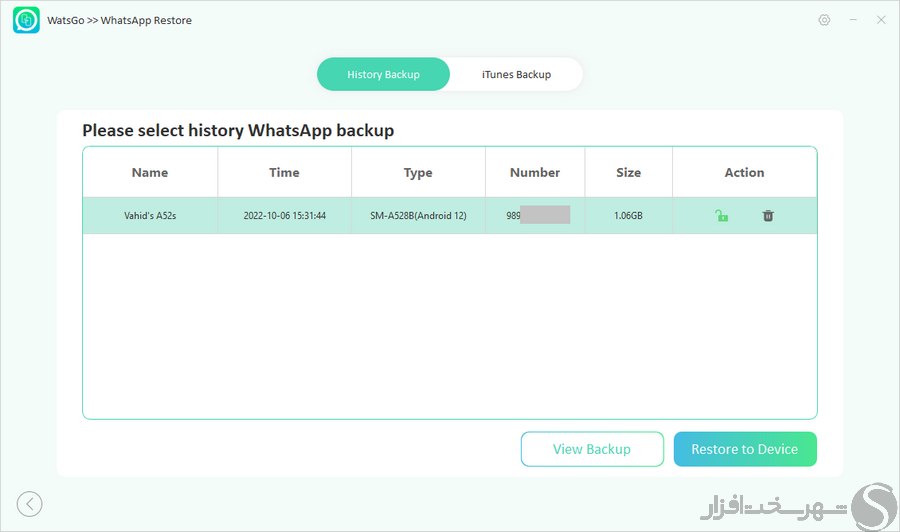Click the View Backup button

click(592, 449)
